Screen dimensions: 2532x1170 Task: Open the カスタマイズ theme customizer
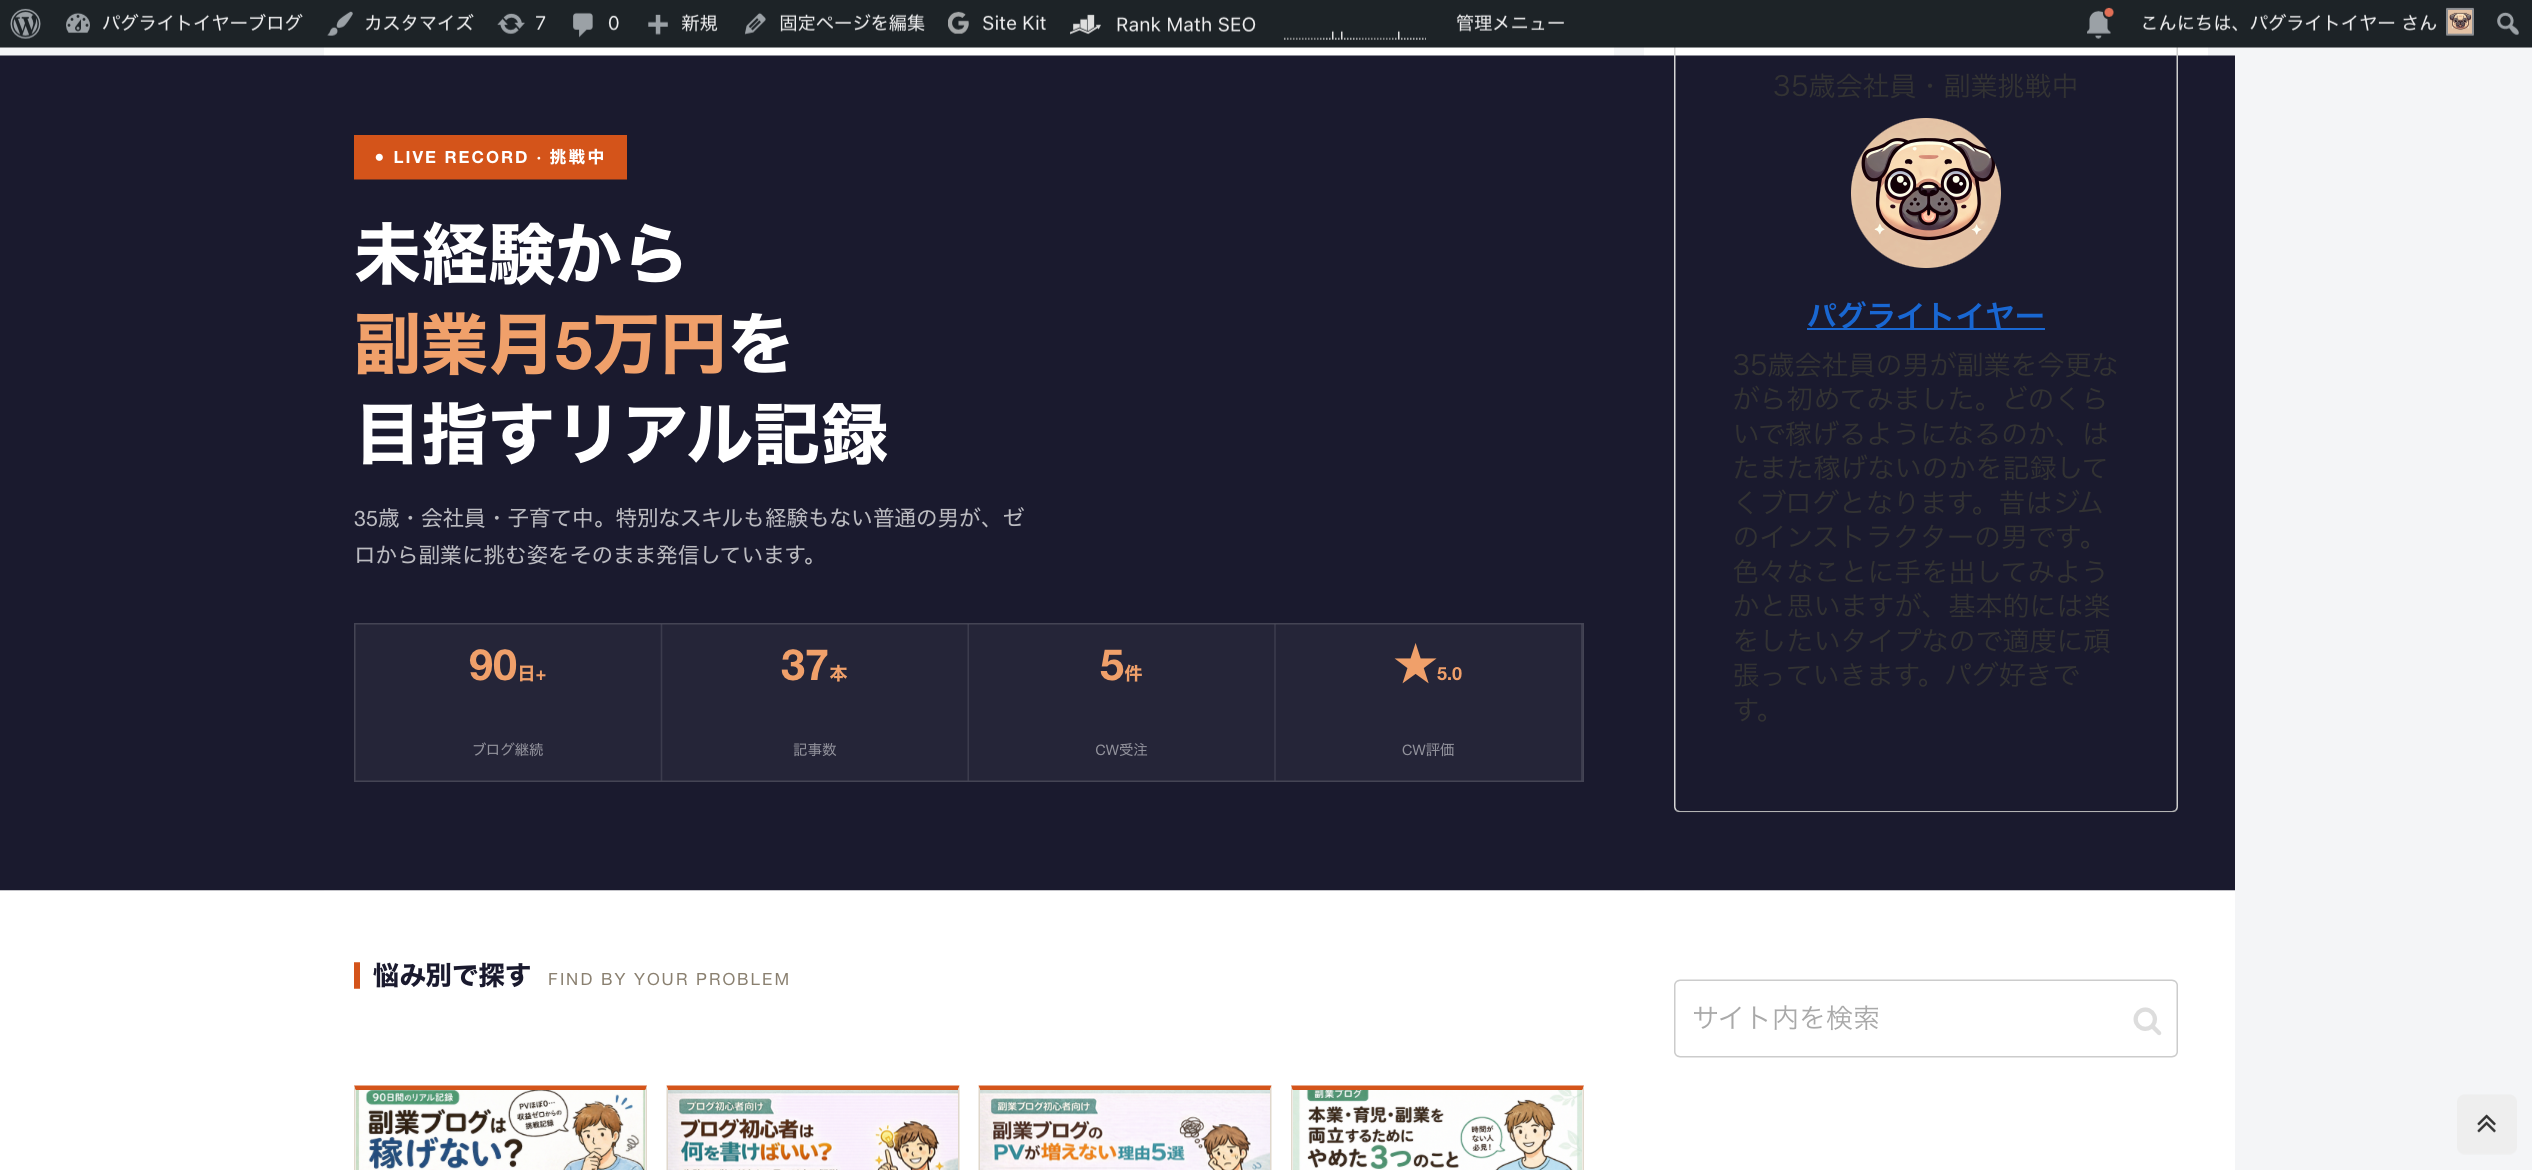coord(401,23)
